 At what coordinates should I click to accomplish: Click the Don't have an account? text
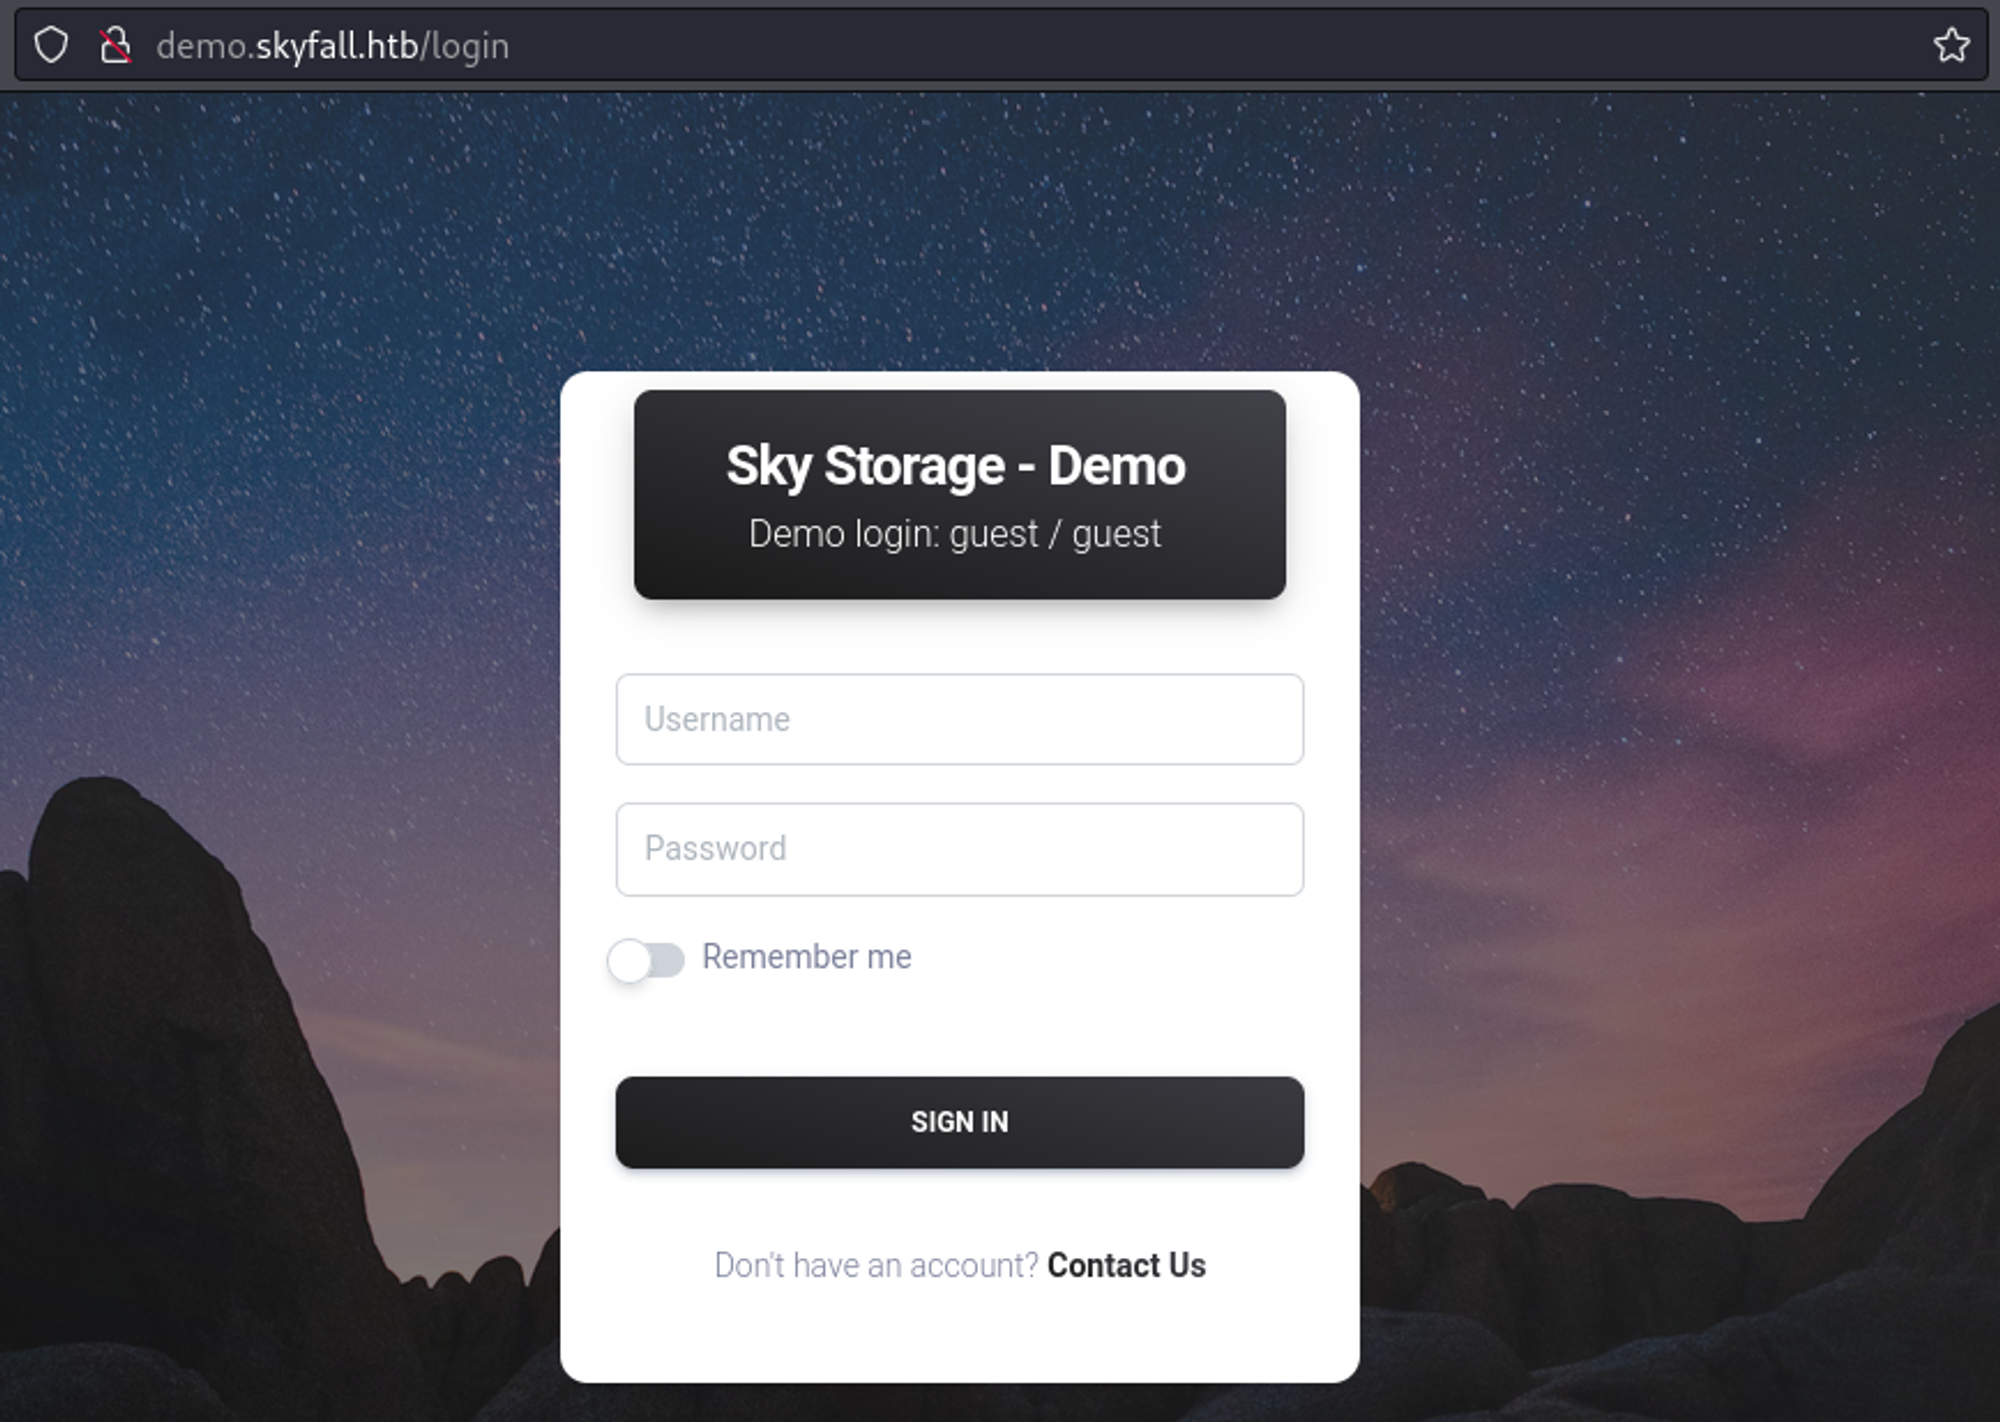tap(876, 1265)
